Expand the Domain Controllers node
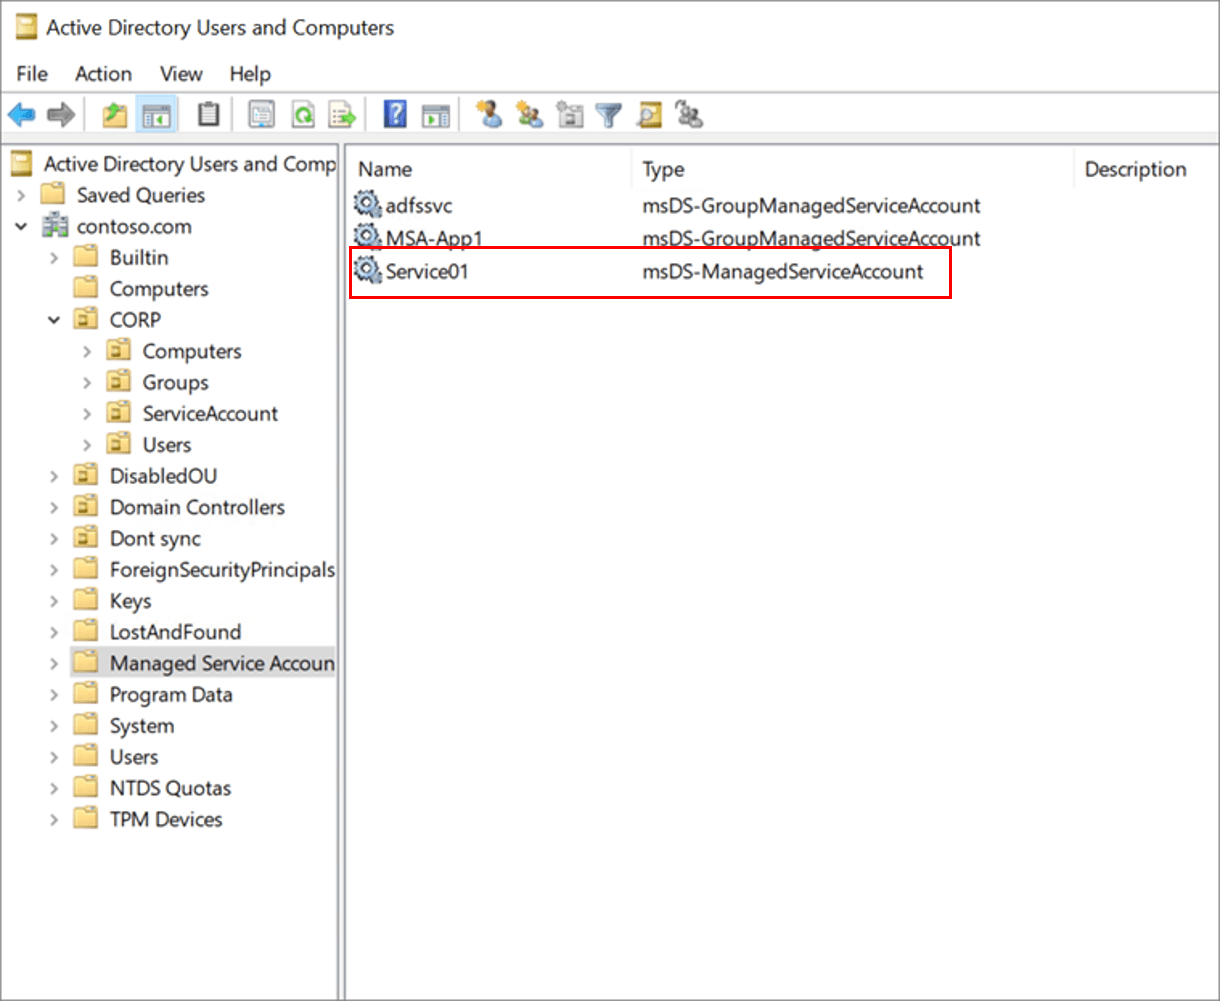Image resolution: width=1220 pixels, height=1001 pixels. (55, 507)
